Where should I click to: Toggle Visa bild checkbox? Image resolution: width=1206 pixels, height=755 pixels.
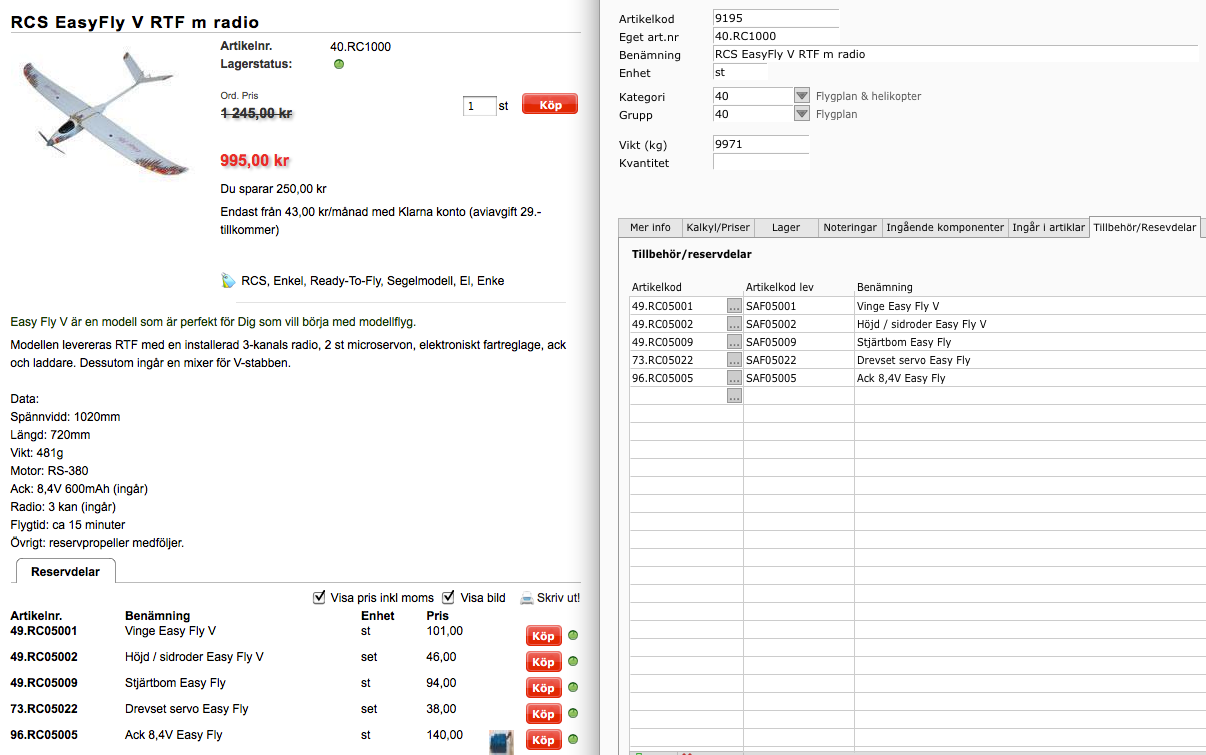pyautogui.click(x=448, y=597)
